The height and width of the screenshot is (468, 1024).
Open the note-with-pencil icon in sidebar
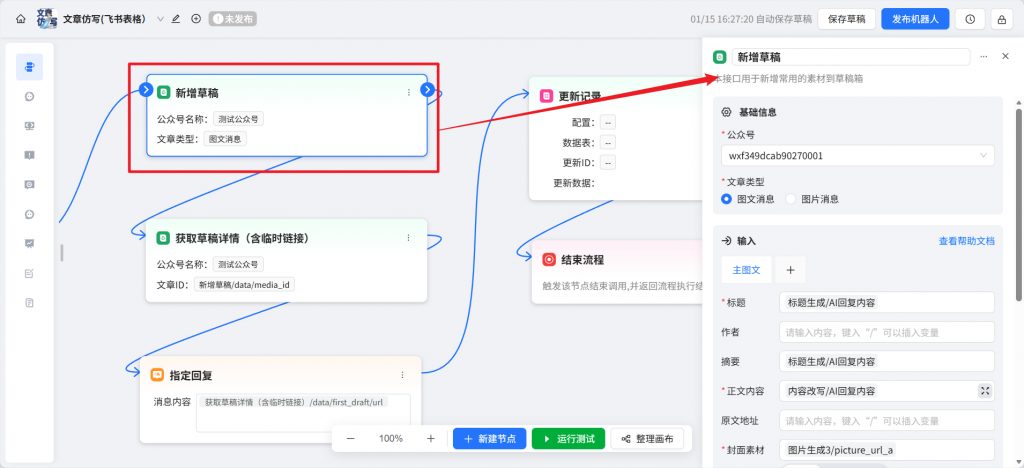point(29,273)
